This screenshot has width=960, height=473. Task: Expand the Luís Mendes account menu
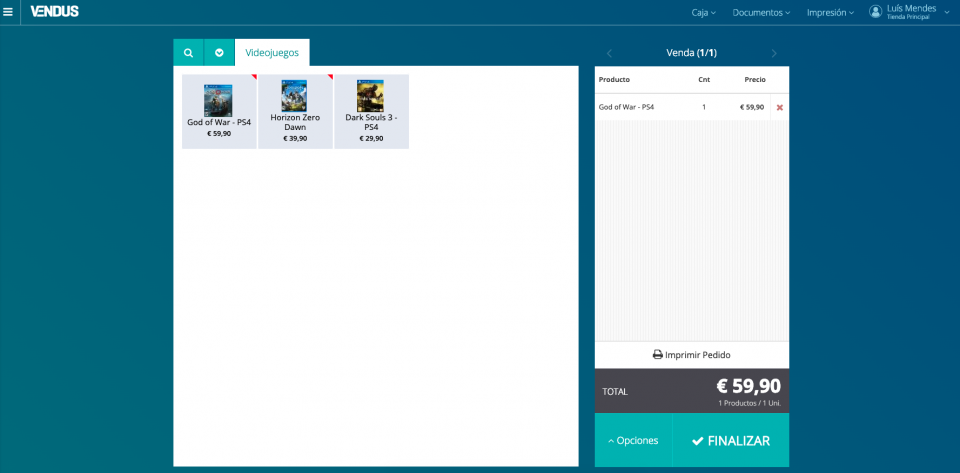pos(946,12)
